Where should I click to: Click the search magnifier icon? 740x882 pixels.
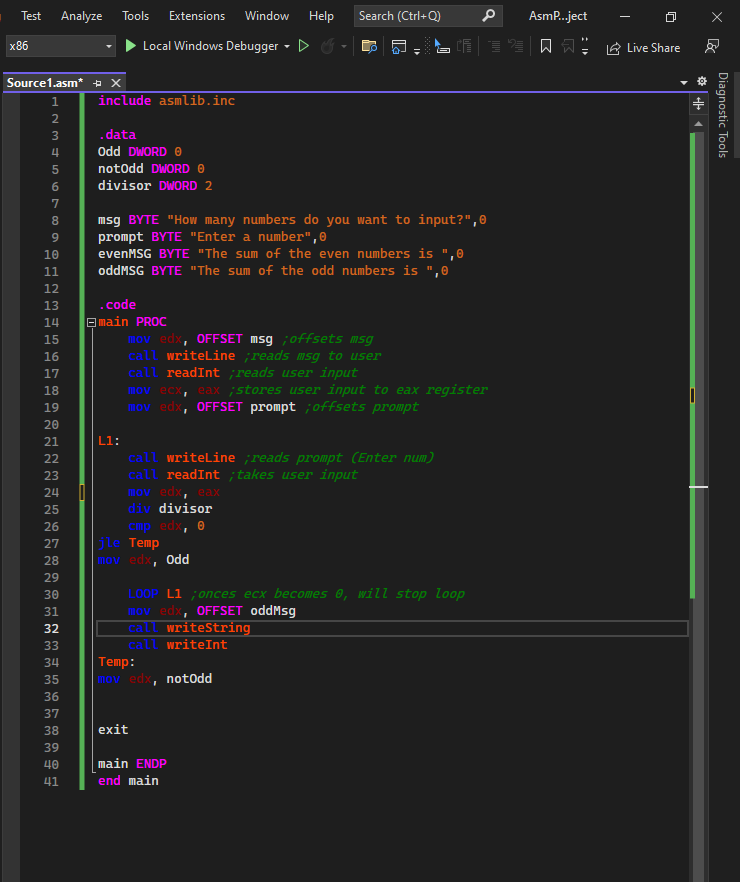point(488,16)
